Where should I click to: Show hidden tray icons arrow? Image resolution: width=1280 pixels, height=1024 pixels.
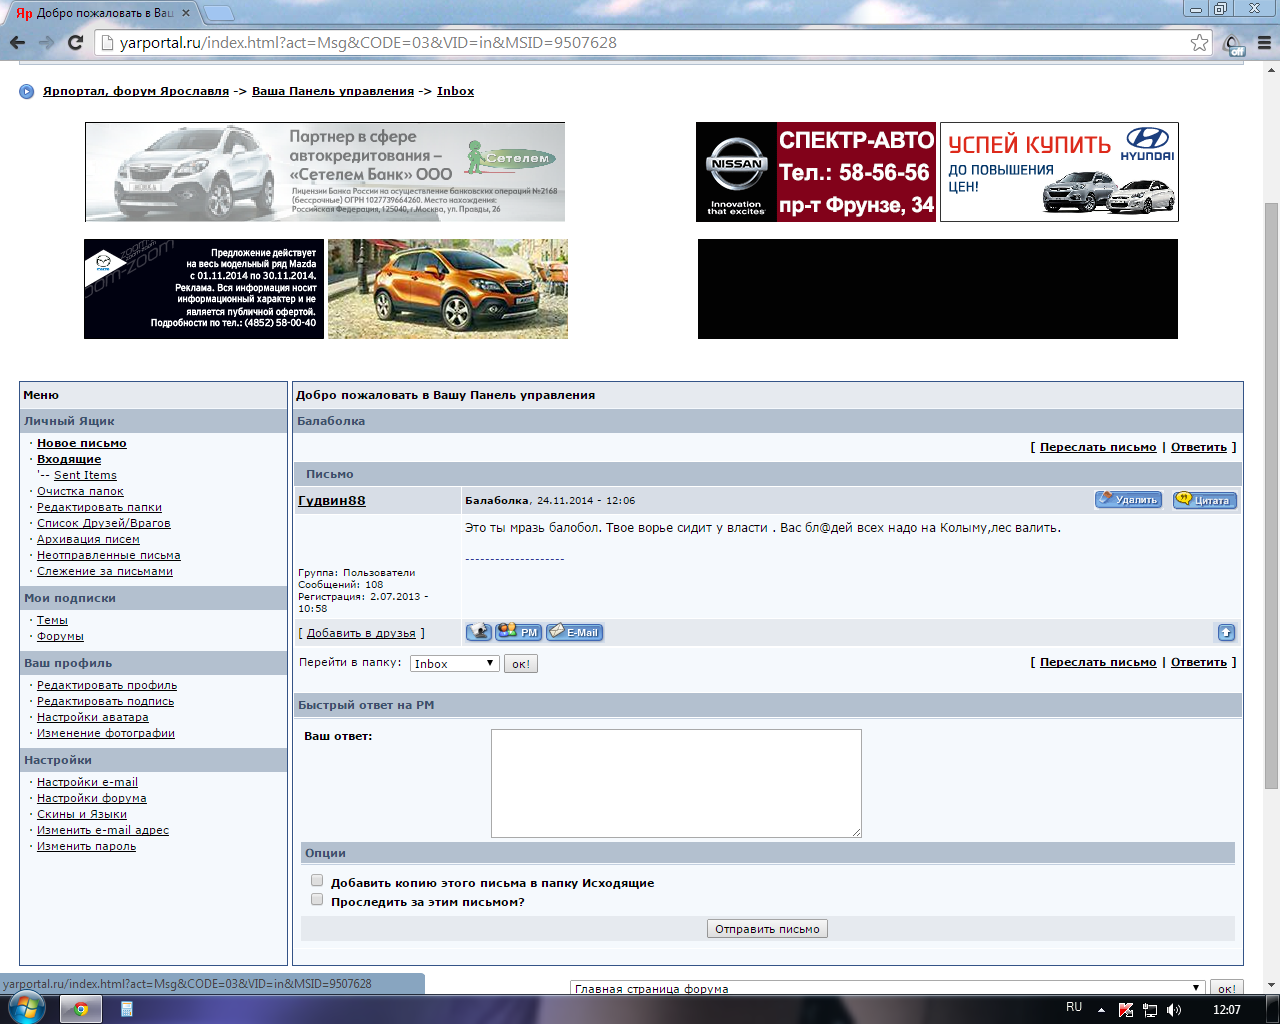(x=1101, y=1010)
